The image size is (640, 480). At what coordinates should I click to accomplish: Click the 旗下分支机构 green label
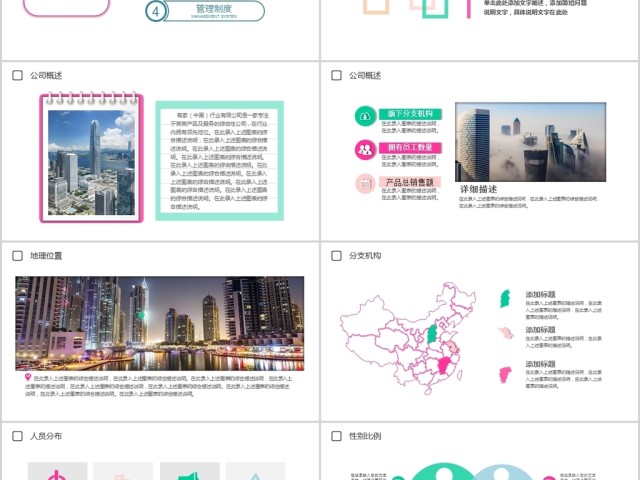pos(410,114)
